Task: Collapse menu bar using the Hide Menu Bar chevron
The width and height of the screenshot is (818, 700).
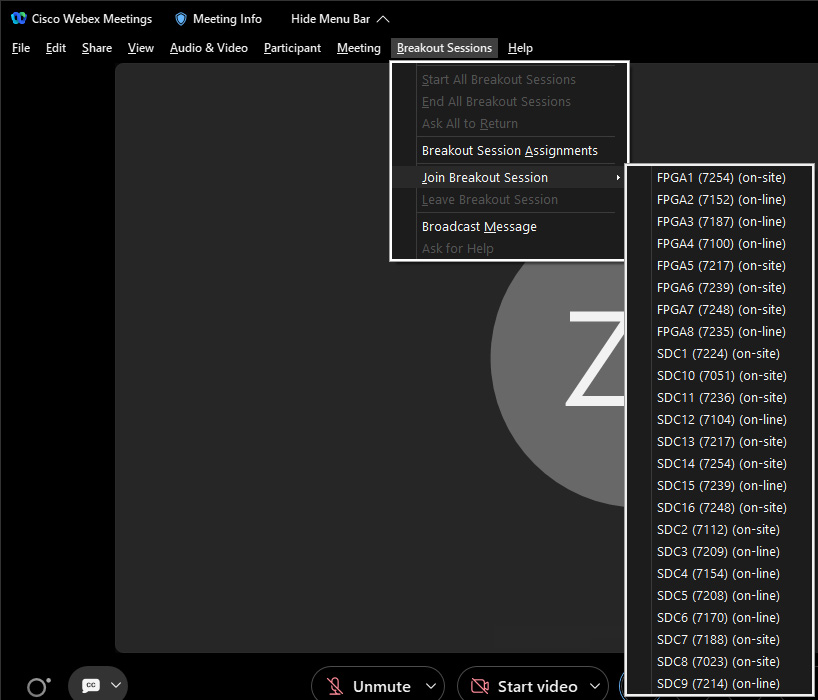Action: tap(383, 19)
